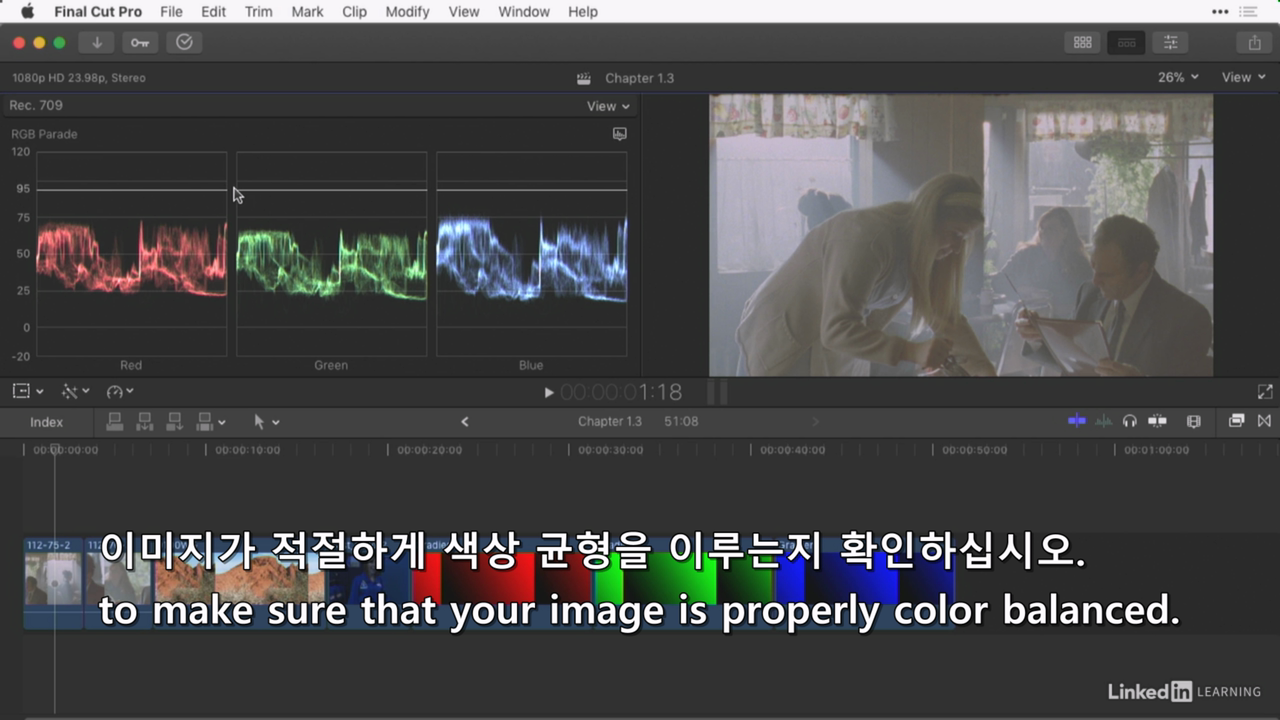Open the enhancements magic wand menu
1280x720 pixels.
click(75, 391)
